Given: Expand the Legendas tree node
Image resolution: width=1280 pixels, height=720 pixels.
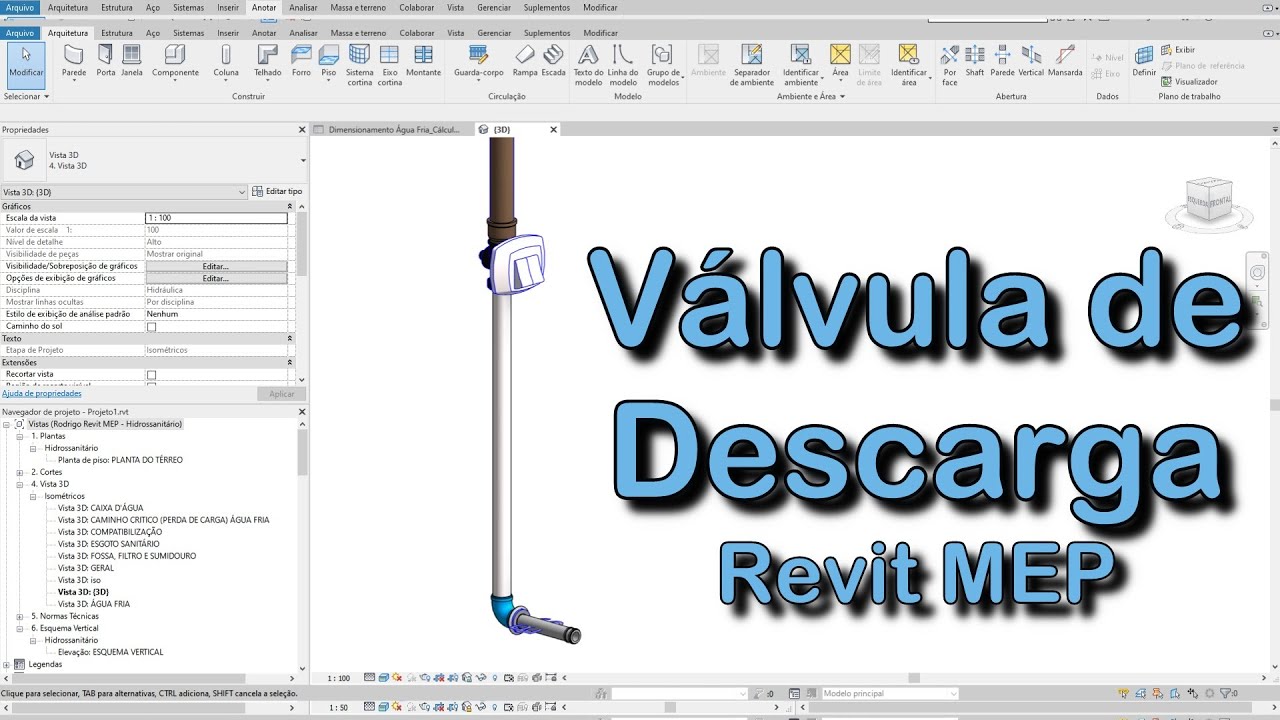Looking at the screenshot, I should click(7, 664).
